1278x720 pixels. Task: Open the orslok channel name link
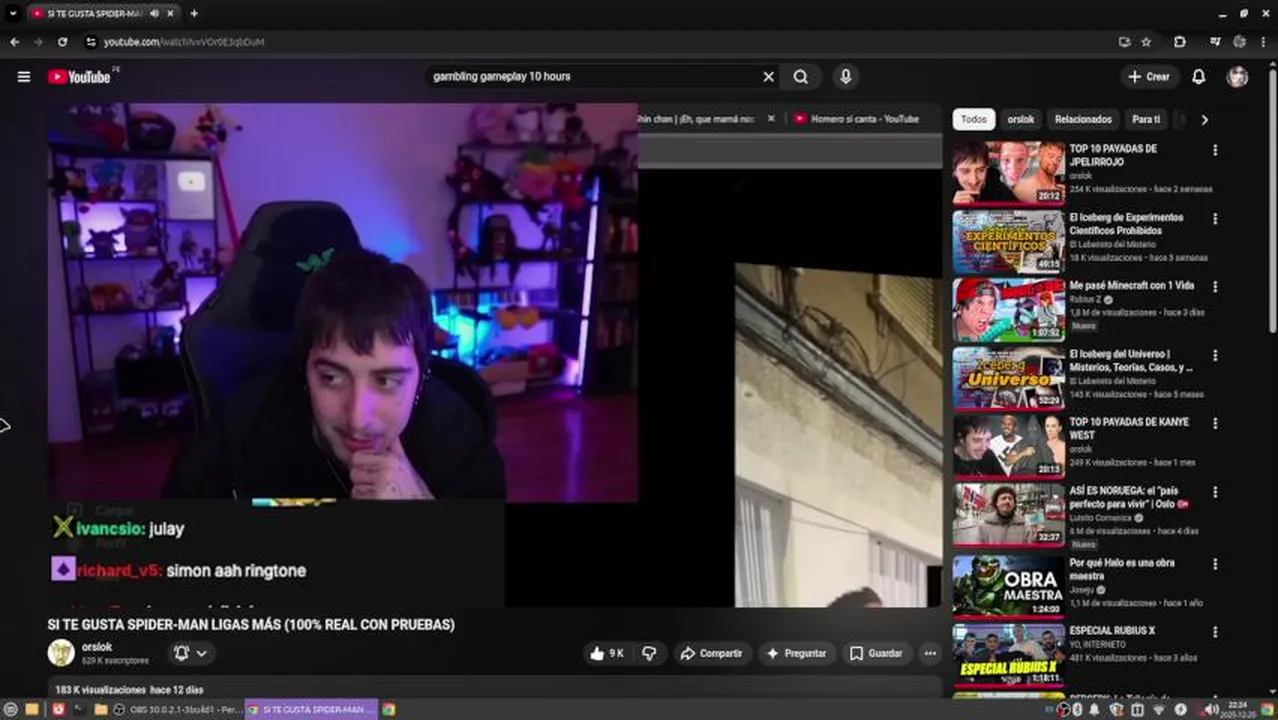(x=97, y=647)
